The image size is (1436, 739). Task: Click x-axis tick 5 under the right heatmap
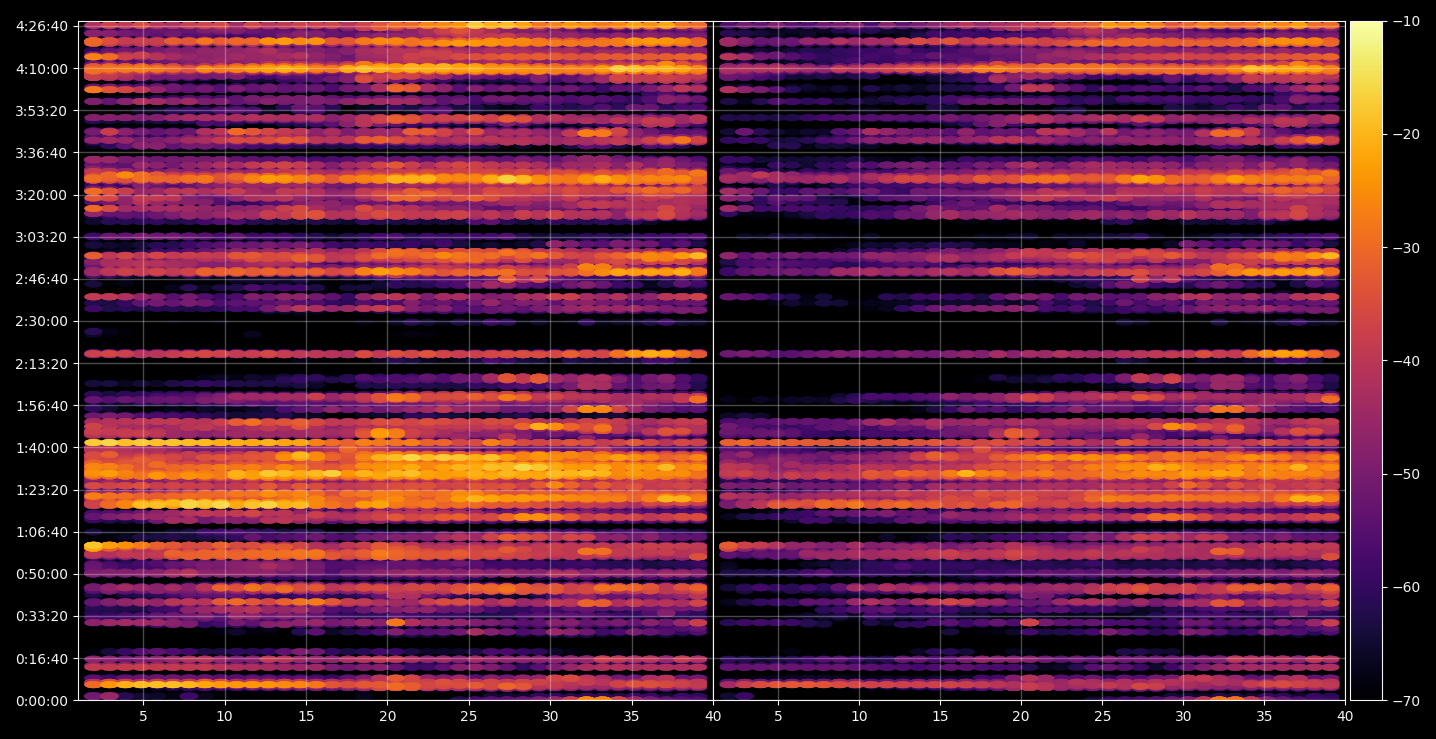point(777,716)
